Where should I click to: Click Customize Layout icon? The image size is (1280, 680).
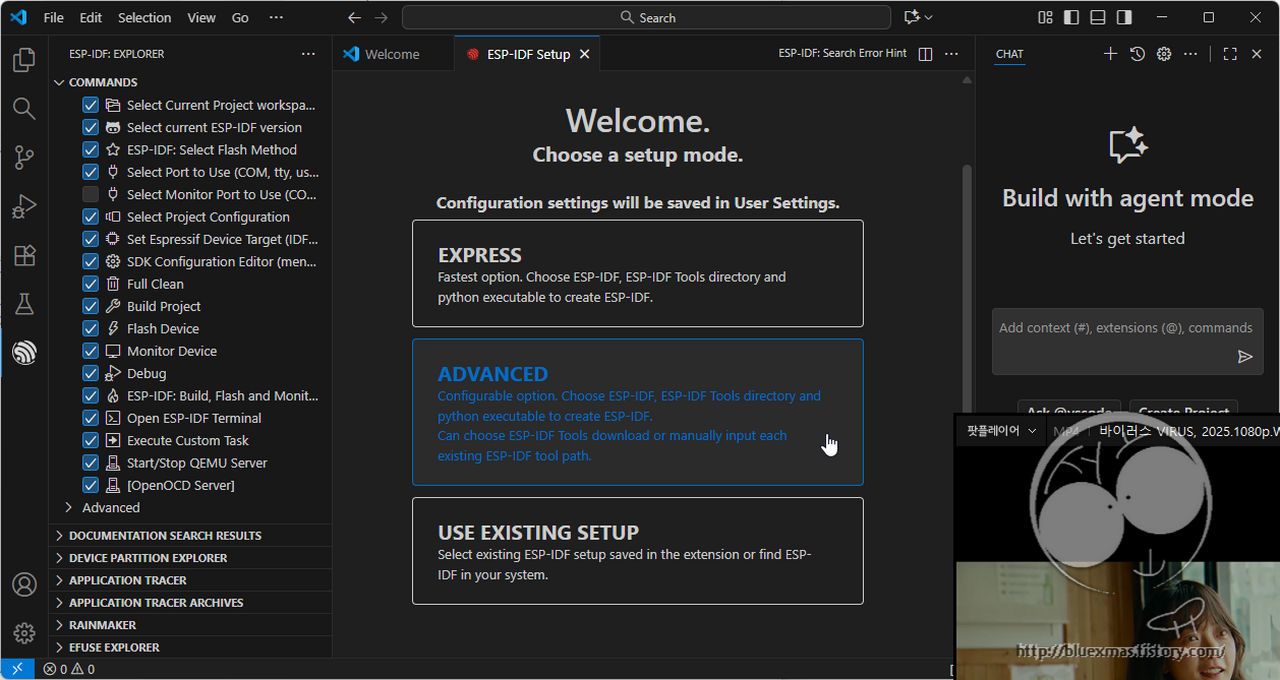tap(1045, 17)
